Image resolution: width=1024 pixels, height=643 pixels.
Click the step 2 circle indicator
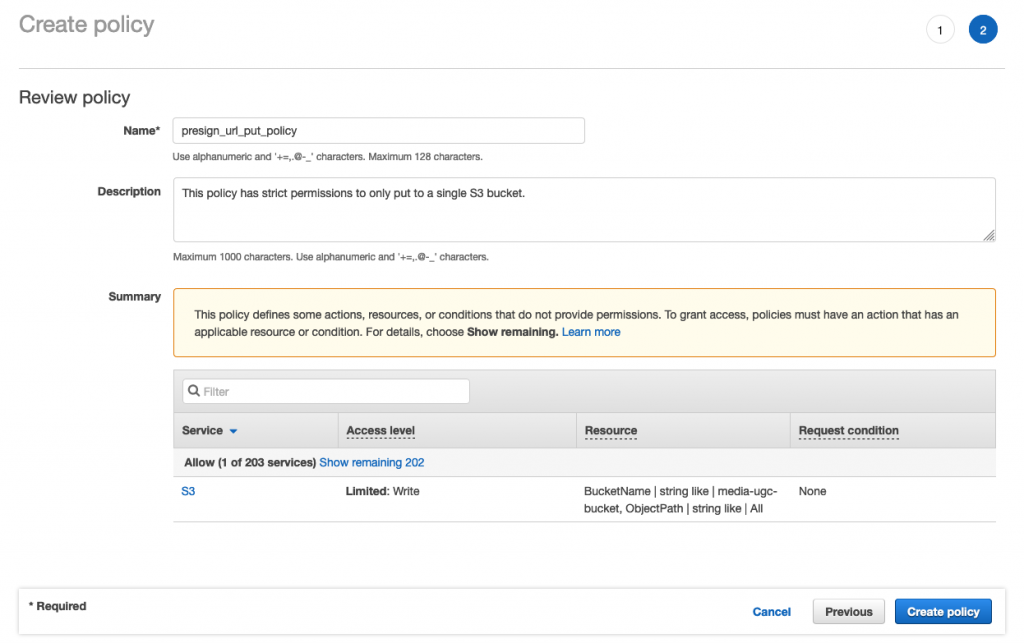click(982, 30)
